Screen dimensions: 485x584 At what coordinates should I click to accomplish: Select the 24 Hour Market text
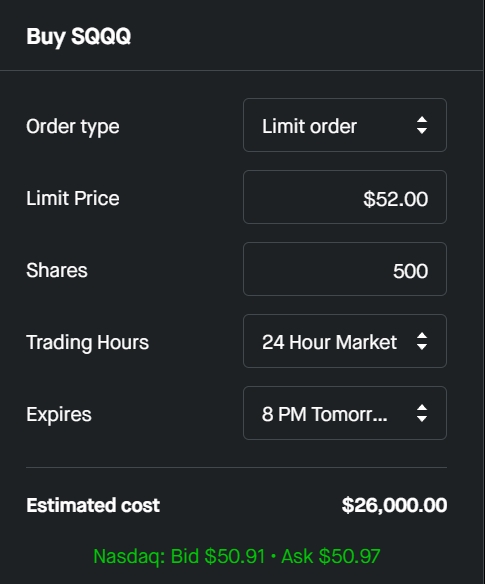coord(329,342)
